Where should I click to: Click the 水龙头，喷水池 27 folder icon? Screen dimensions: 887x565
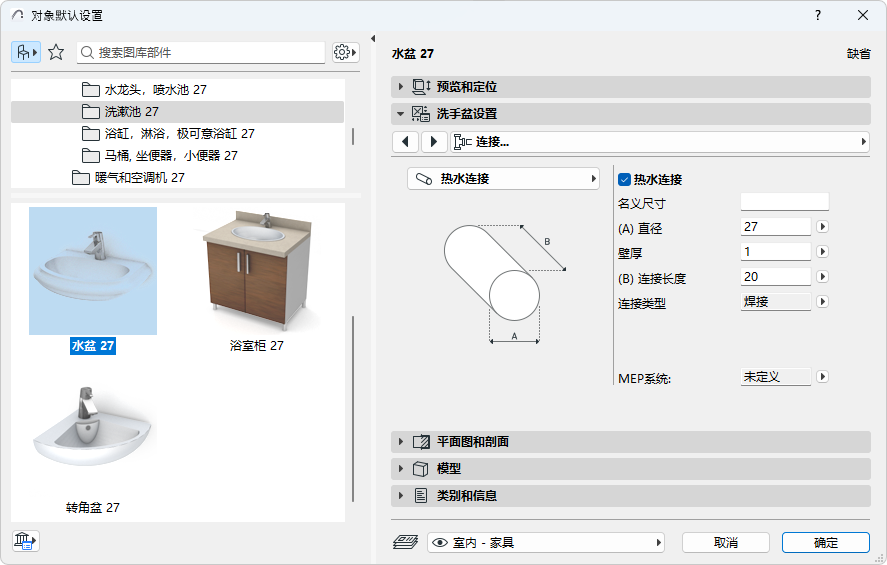[91, 89]
